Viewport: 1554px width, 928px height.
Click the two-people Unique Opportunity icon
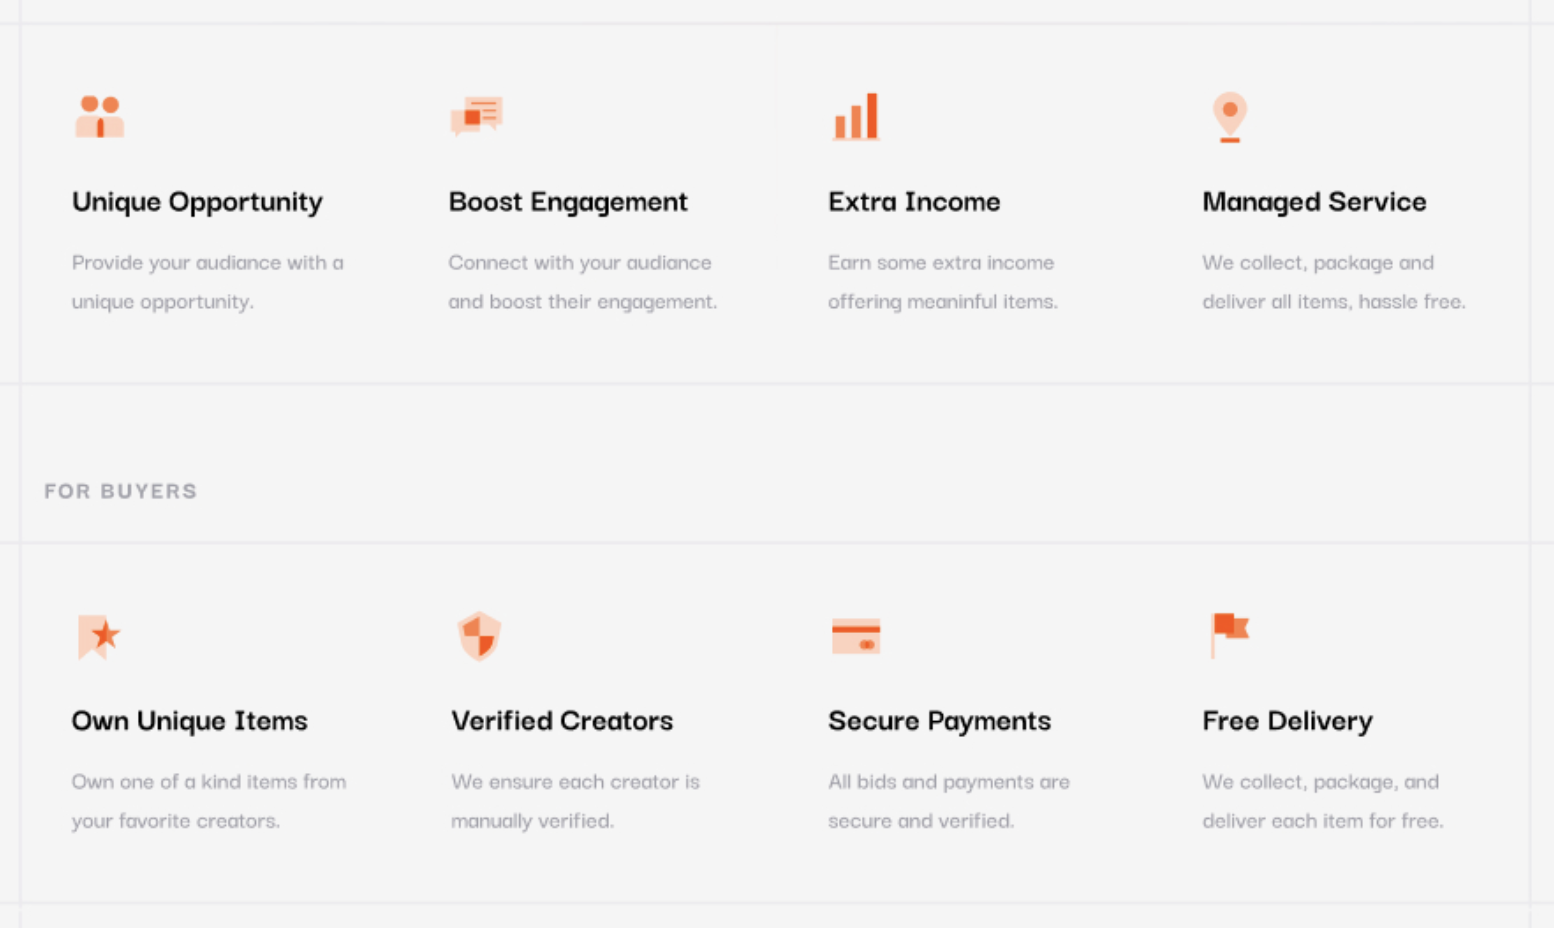coord(99,117)
